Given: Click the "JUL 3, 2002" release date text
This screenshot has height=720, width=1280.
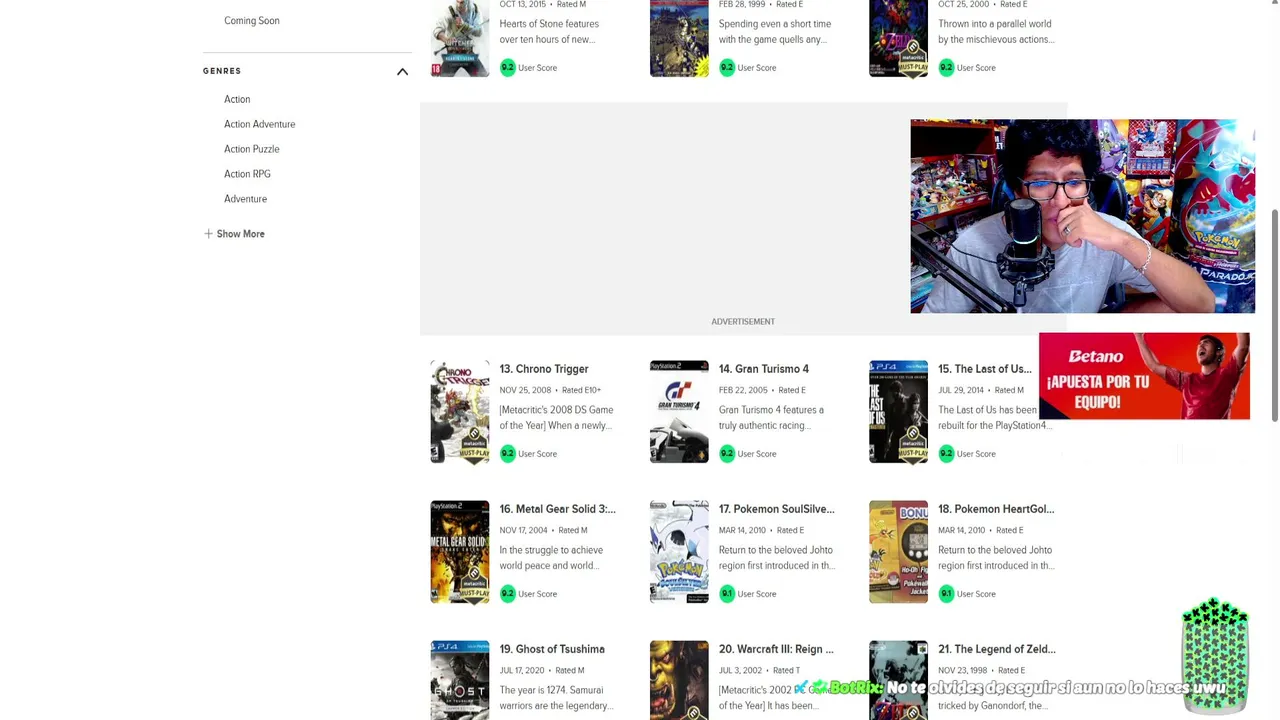Looking at the screenshot, I should 740,670.
